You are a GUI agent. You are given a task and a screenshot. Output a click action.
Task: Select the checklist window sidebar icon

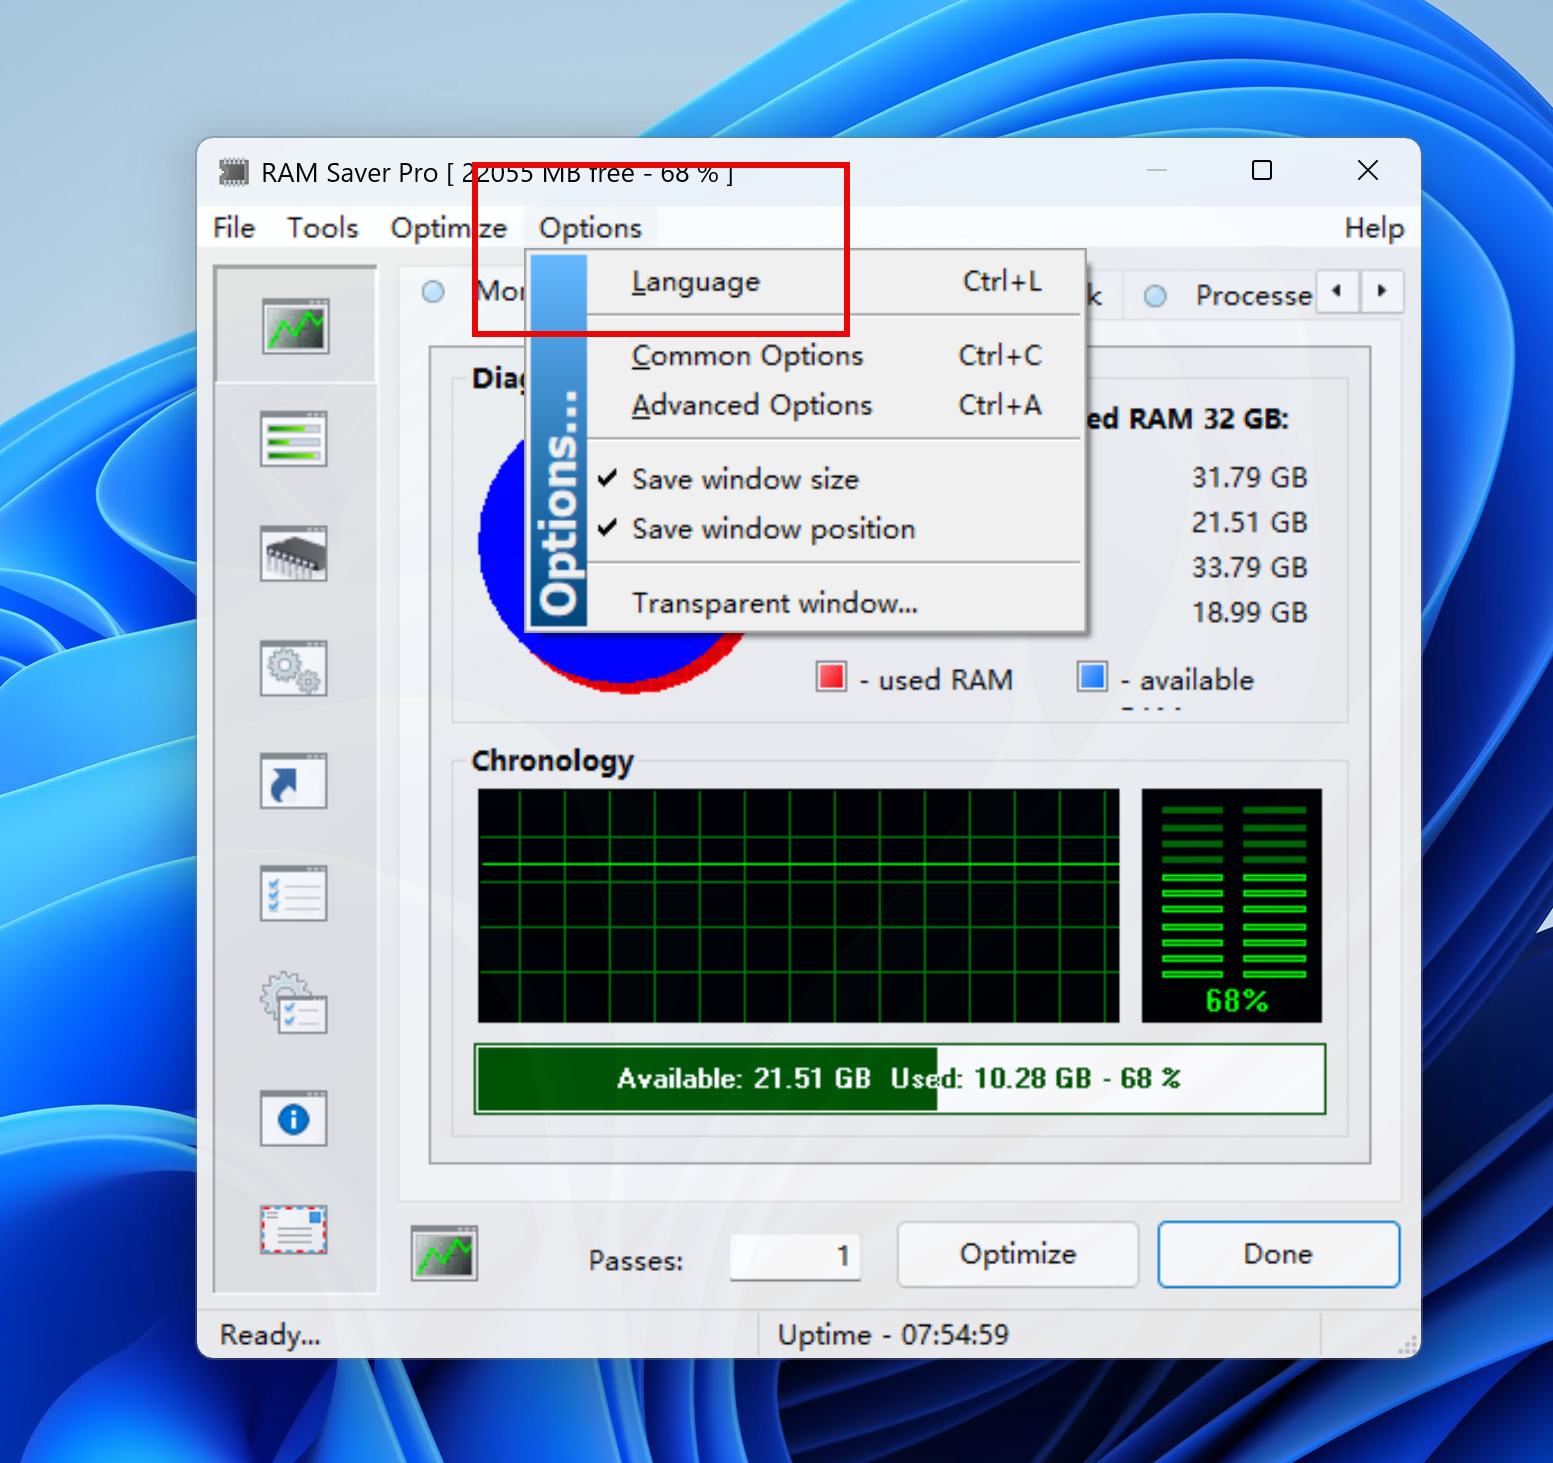(x=293, y=894)
